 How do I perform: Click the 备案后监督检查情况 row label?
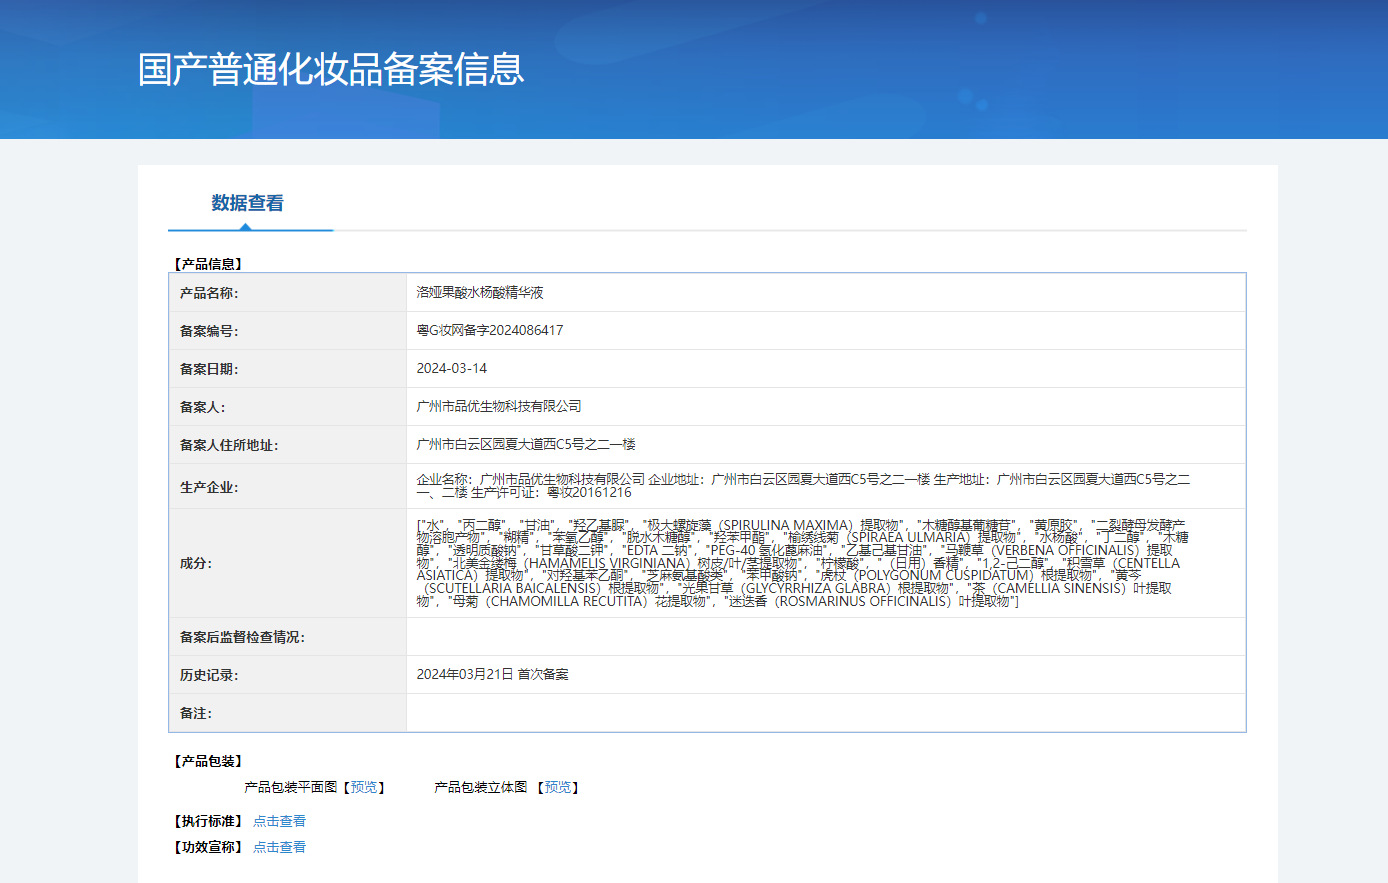242,637
